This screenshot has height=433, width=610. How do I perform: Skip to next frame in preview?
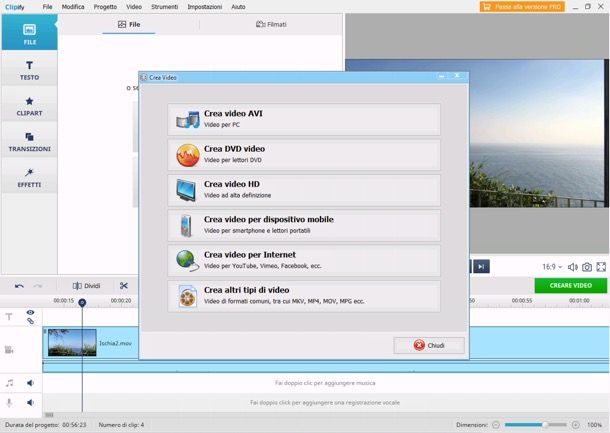pyautogui.click(x=481, y=266)
